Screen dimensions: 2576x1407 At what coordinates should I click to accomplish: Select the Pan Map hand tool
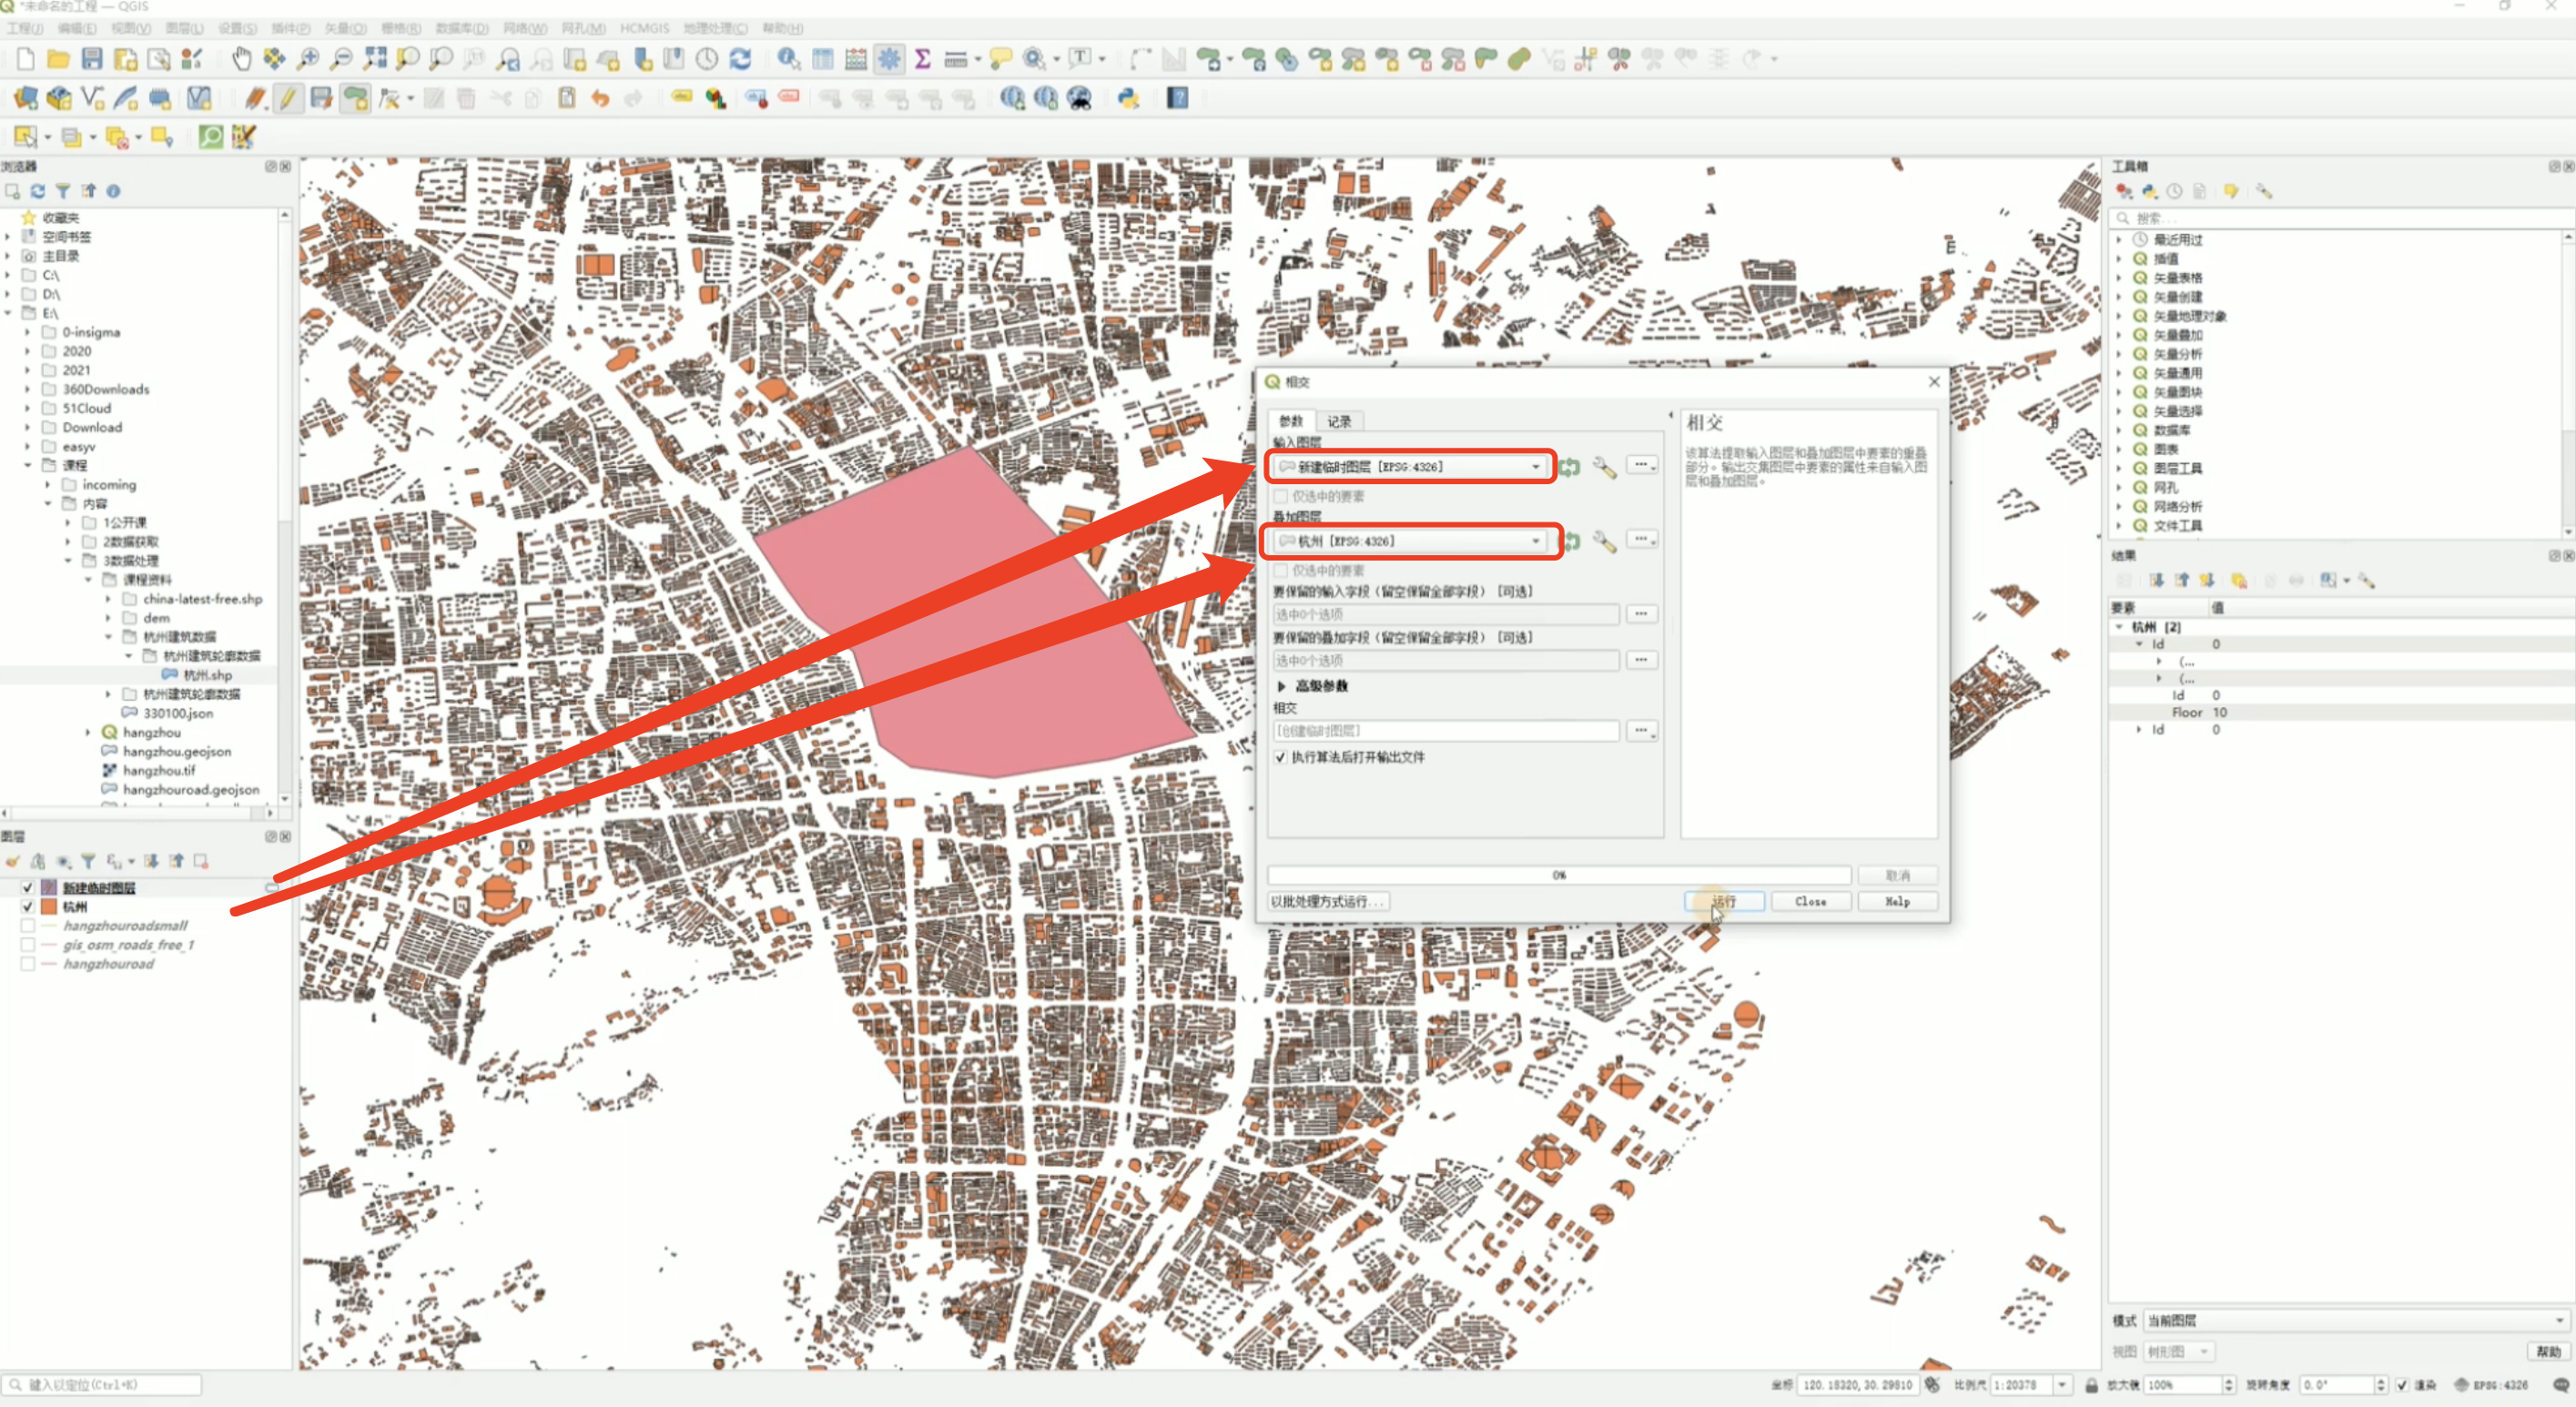point(241,59)
